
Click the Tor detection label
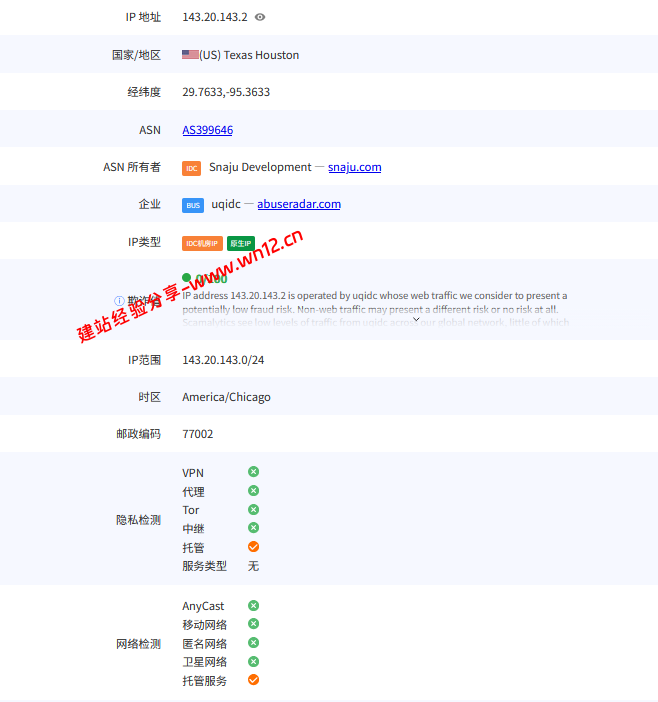pos(191,510)
